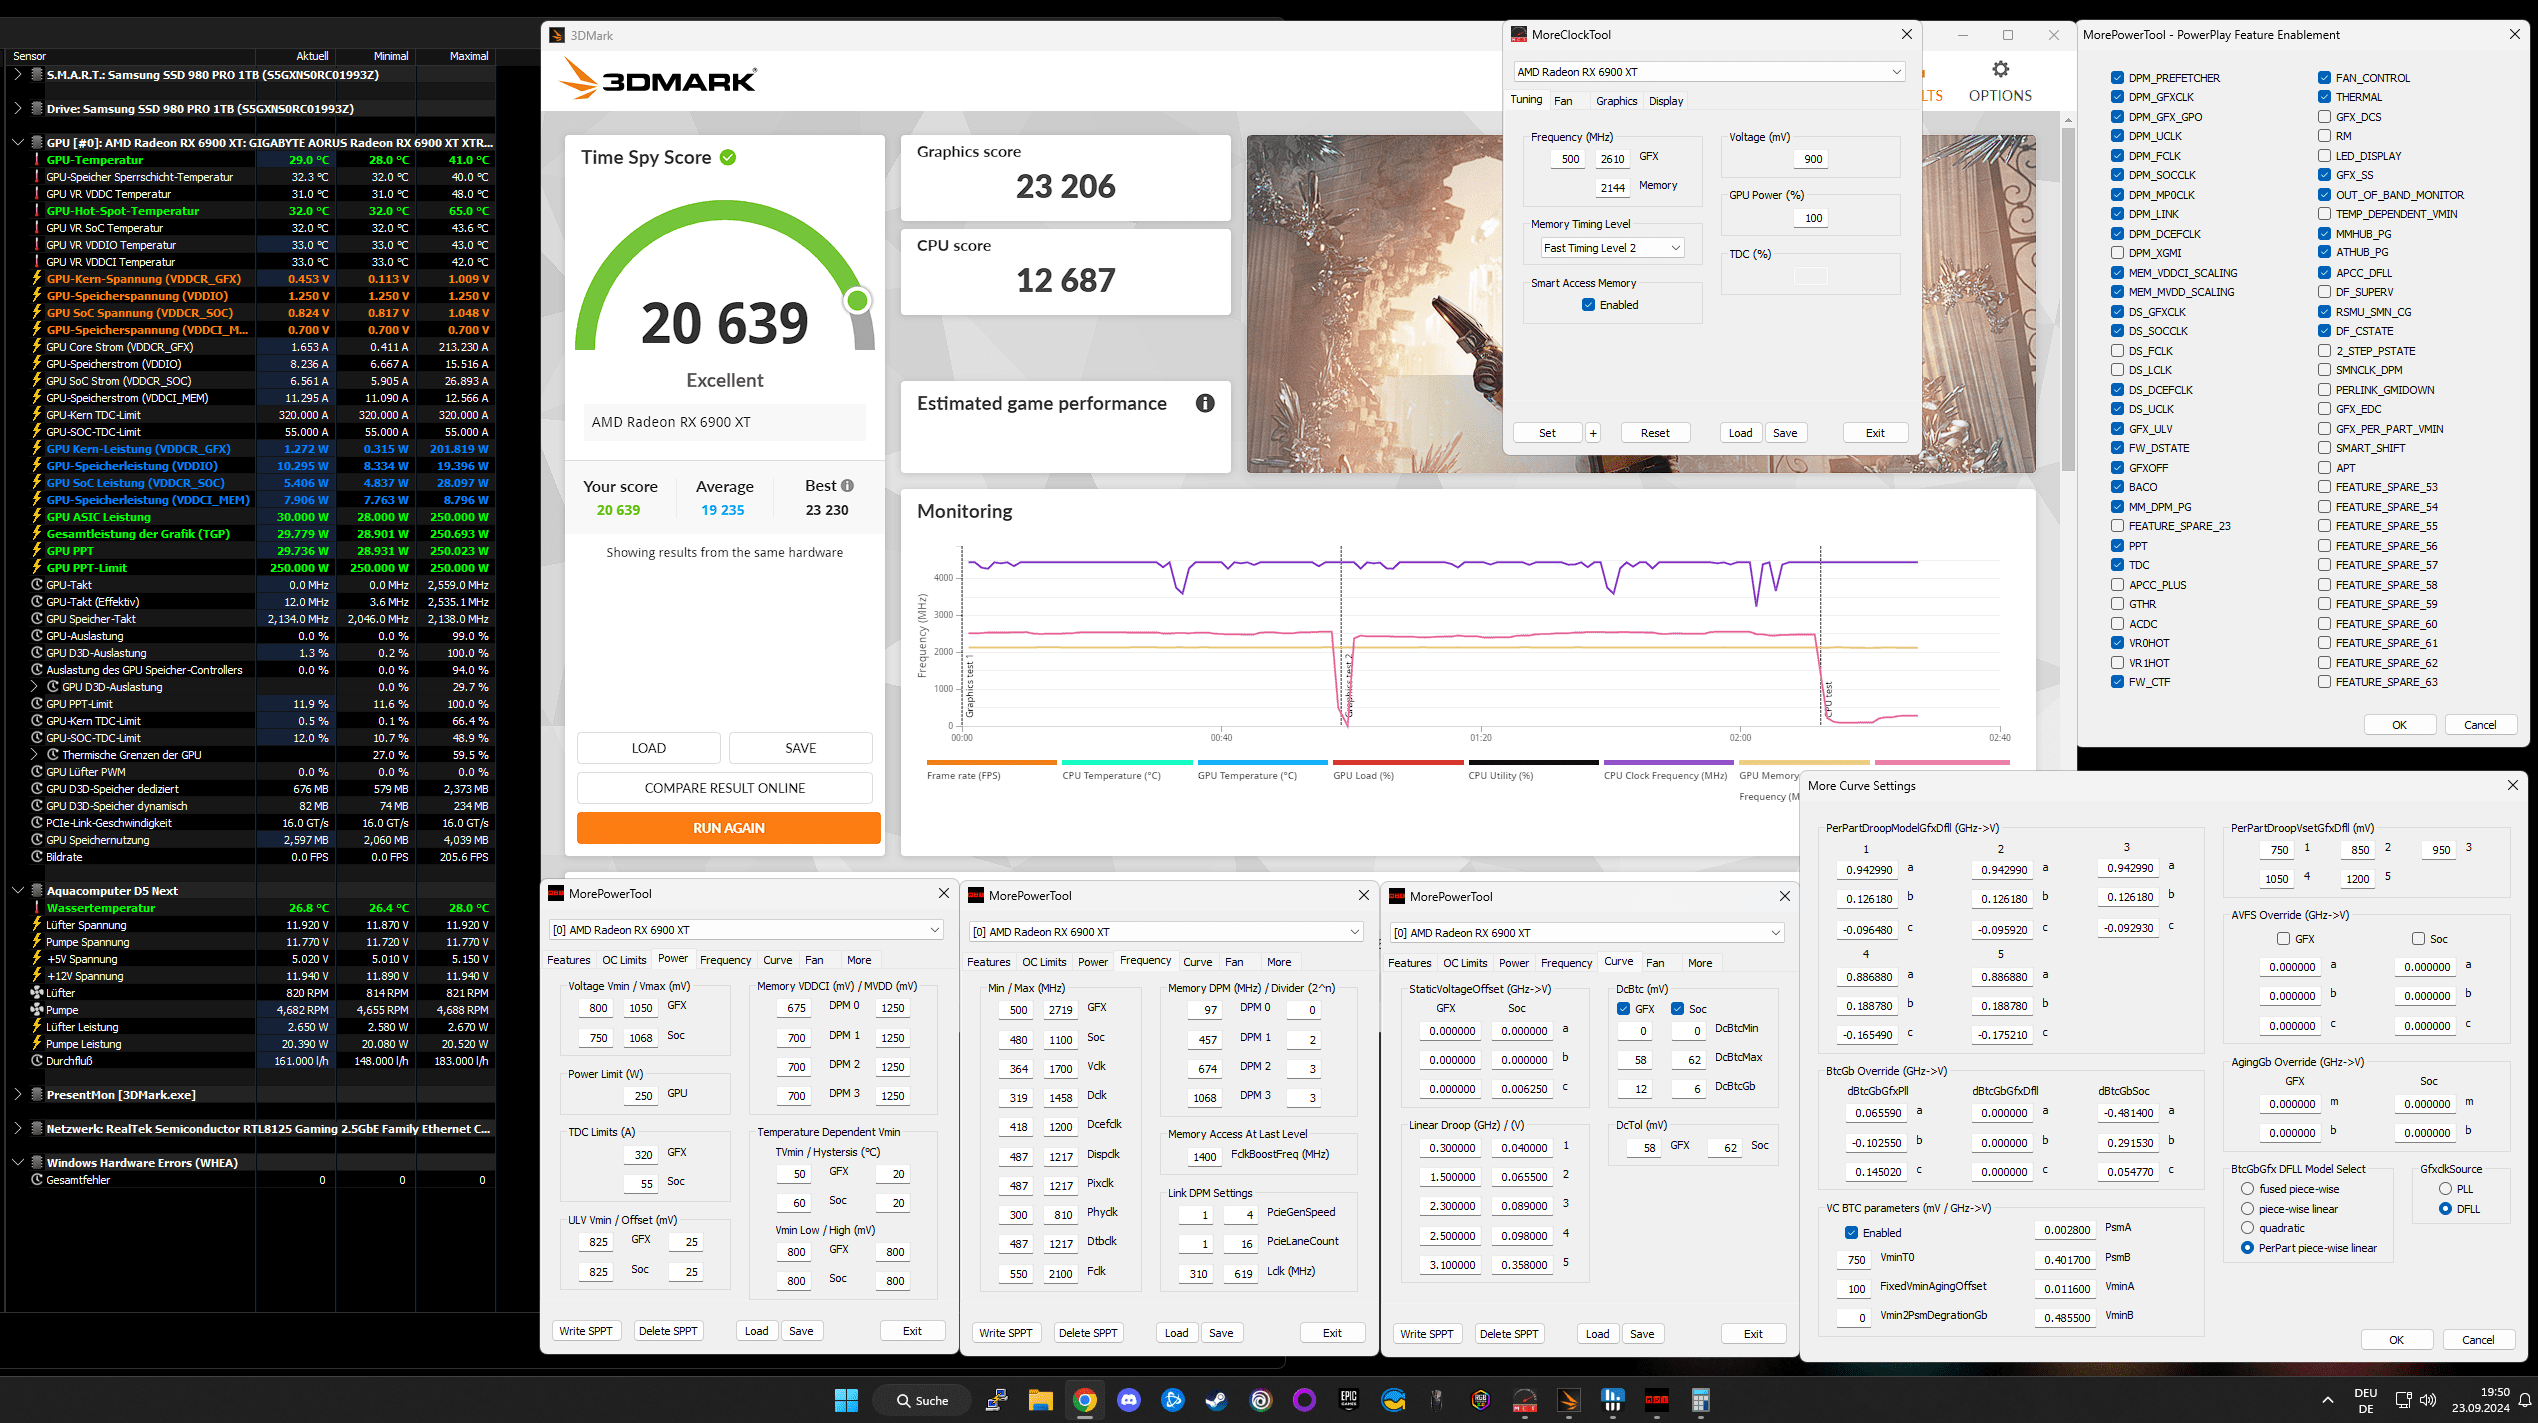
Task: Click 3DMark results vertical scrollbar
Action: pyautogui.click(x=2068, y=300)
